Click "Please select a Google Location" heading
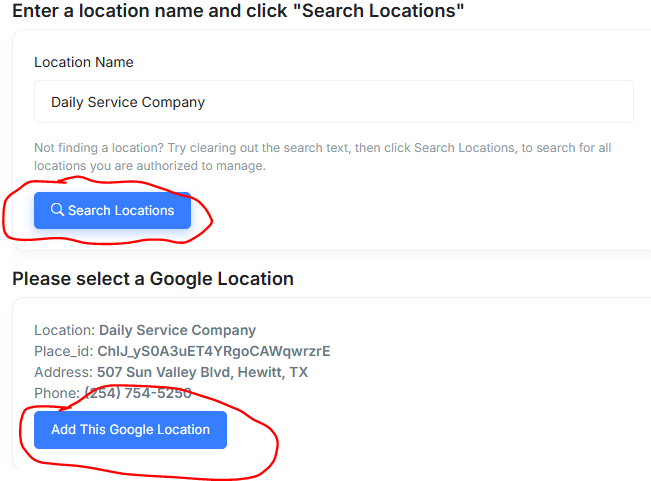Screen dimensions: 651x481 pos(153,279)
